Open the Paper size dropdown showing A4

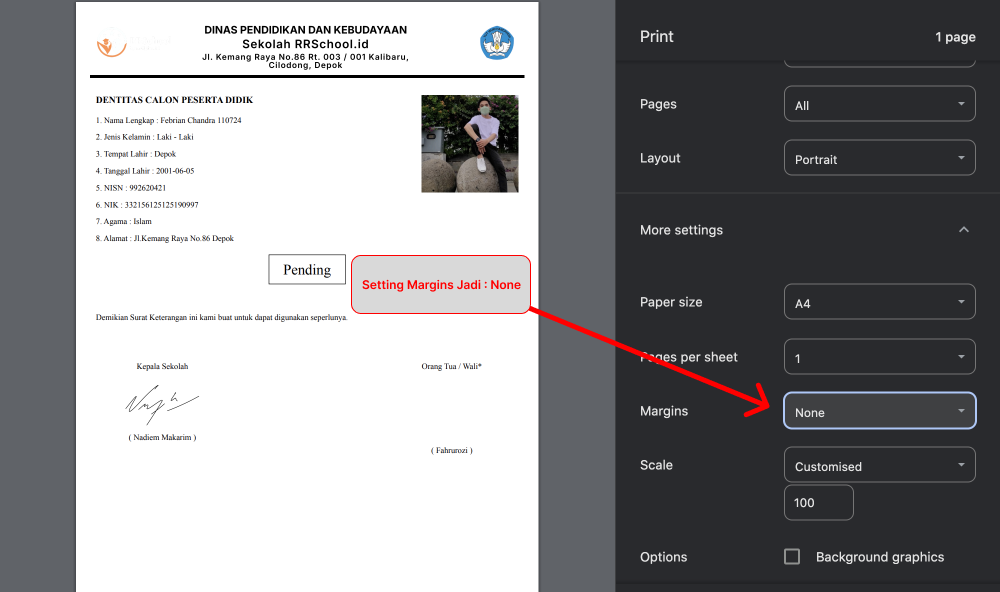(x=879, y=301)
